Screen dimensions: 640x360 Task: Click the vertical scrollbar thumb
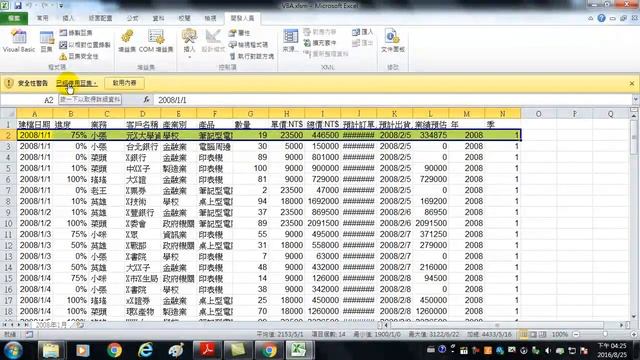pos(634,137)
